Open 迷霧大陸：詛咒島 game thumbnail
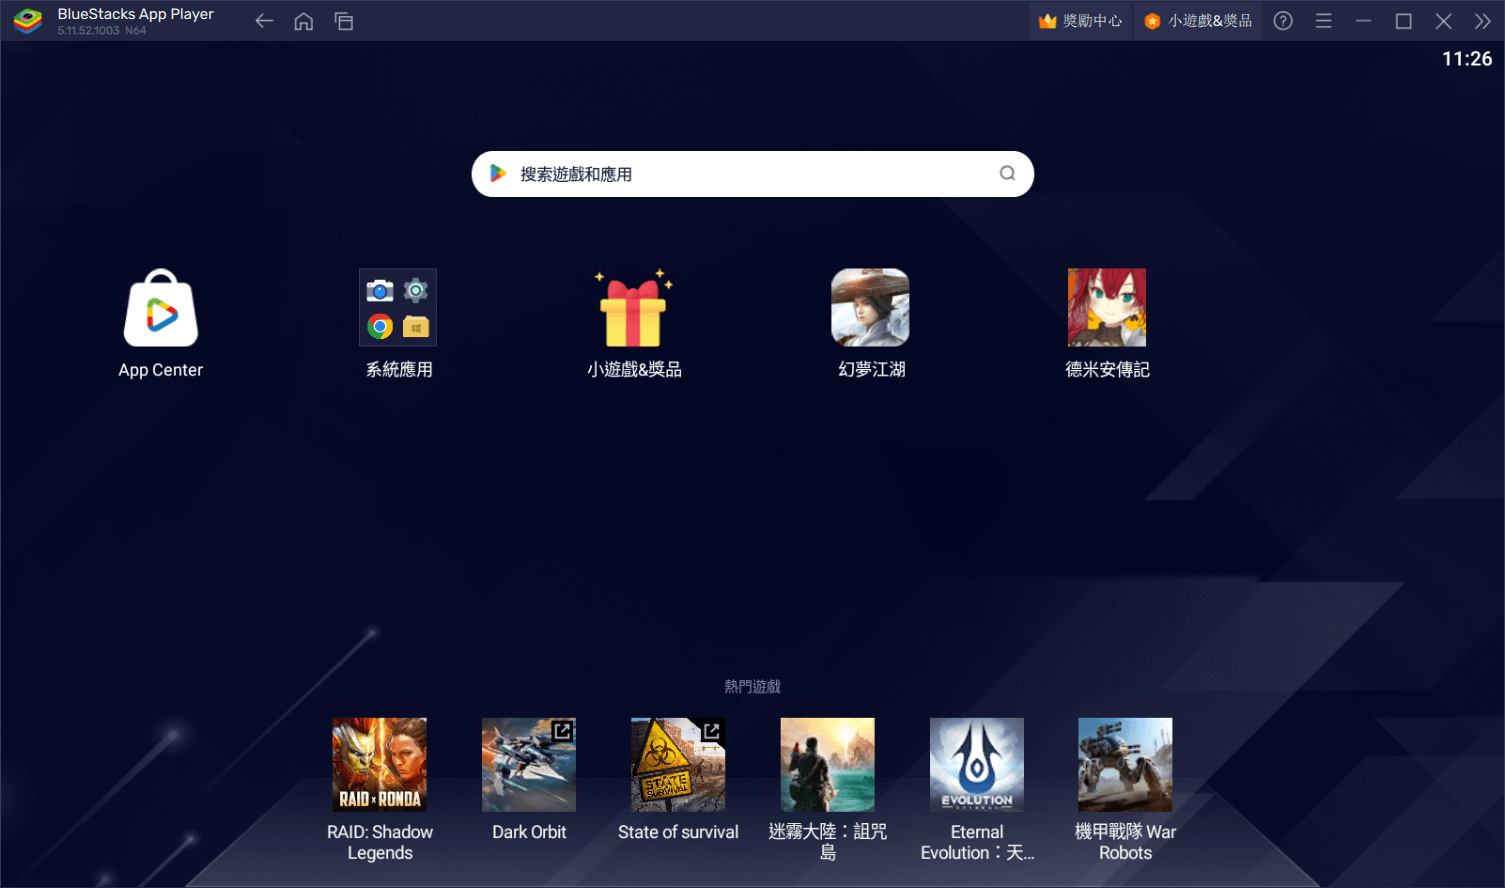Image resolution: width=1505 pixels, height=888 pixels. point(828,765)
